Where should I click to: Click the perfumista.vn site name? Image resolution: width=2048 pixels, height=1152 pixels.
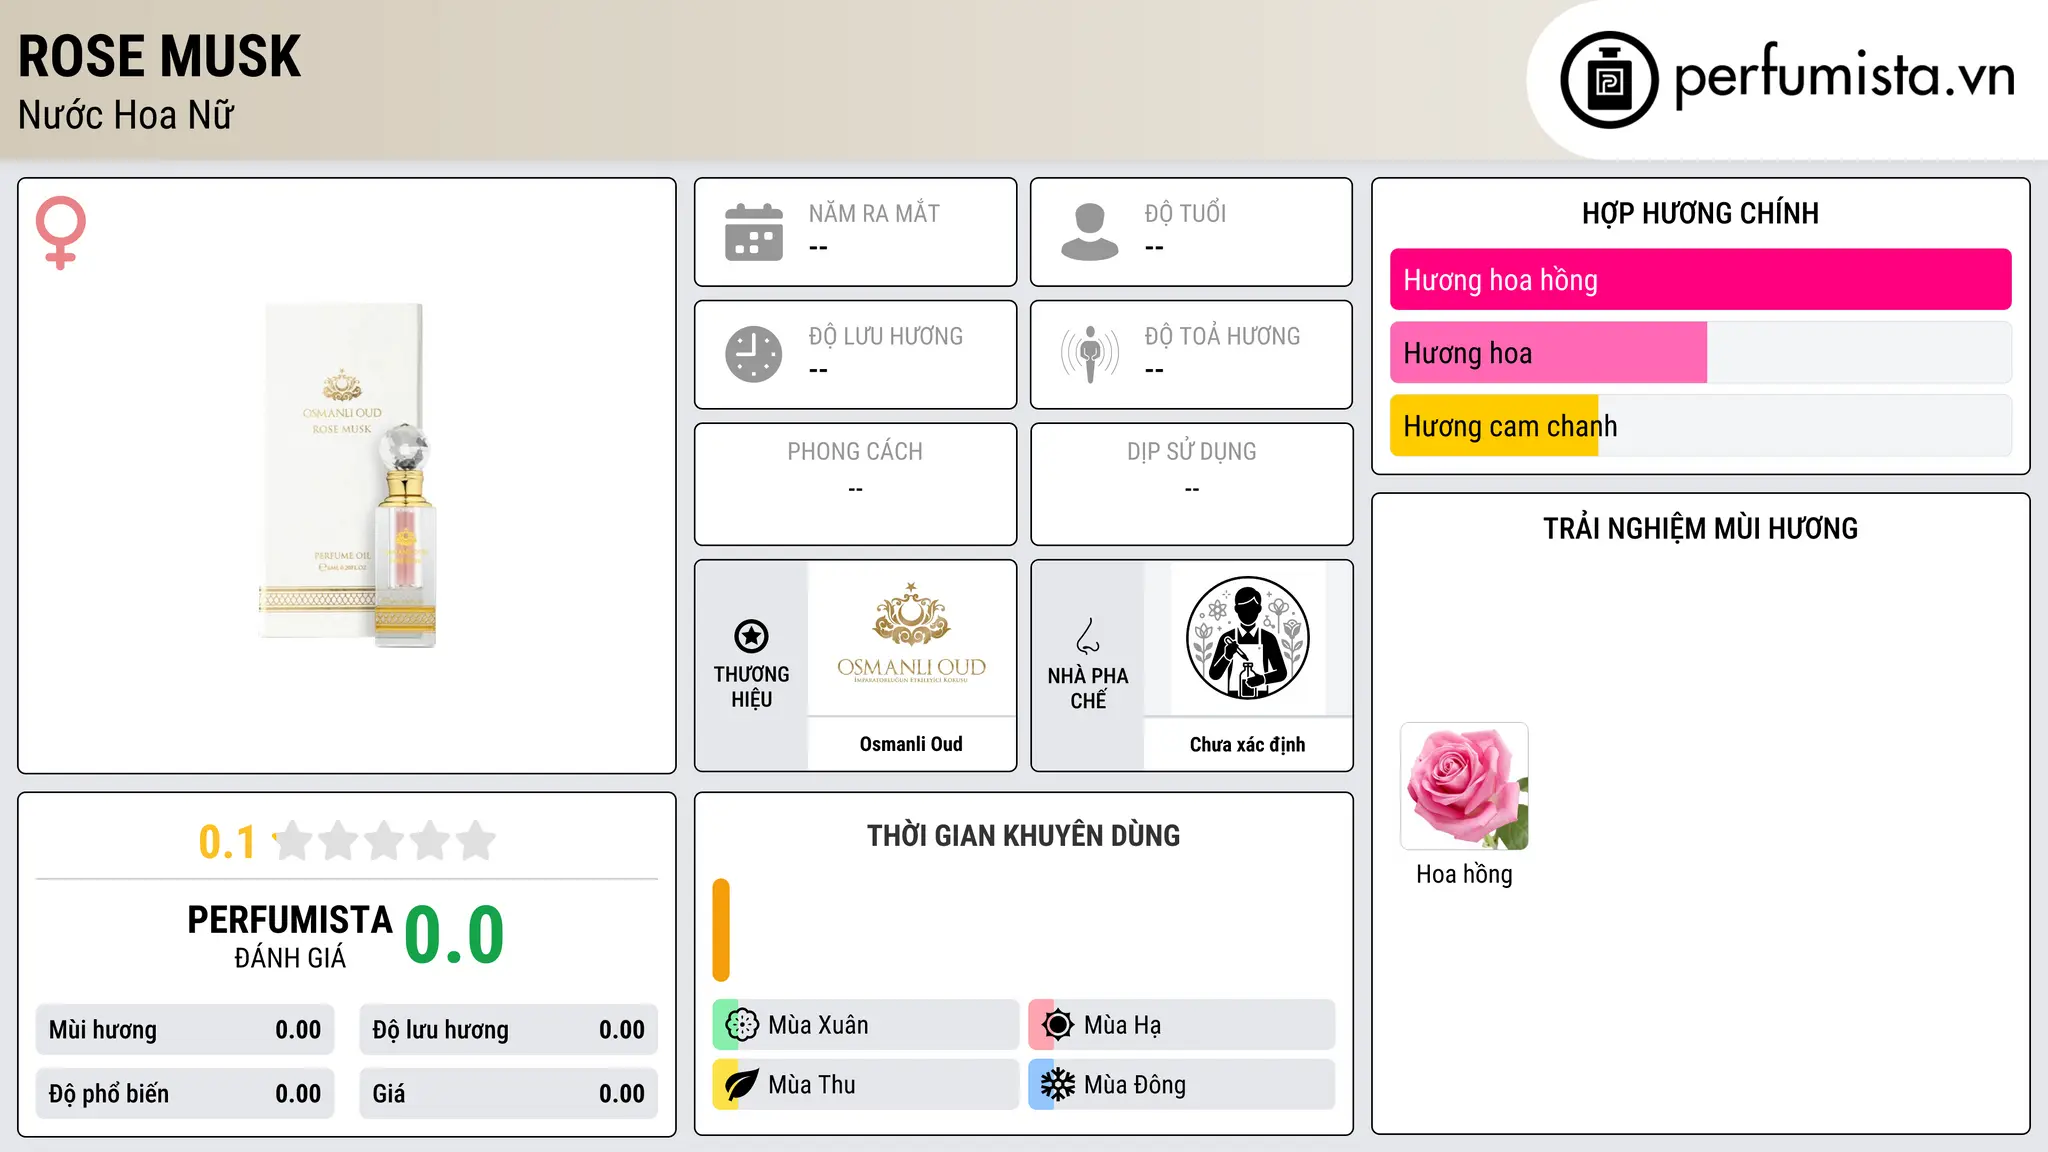[1844, 75]
